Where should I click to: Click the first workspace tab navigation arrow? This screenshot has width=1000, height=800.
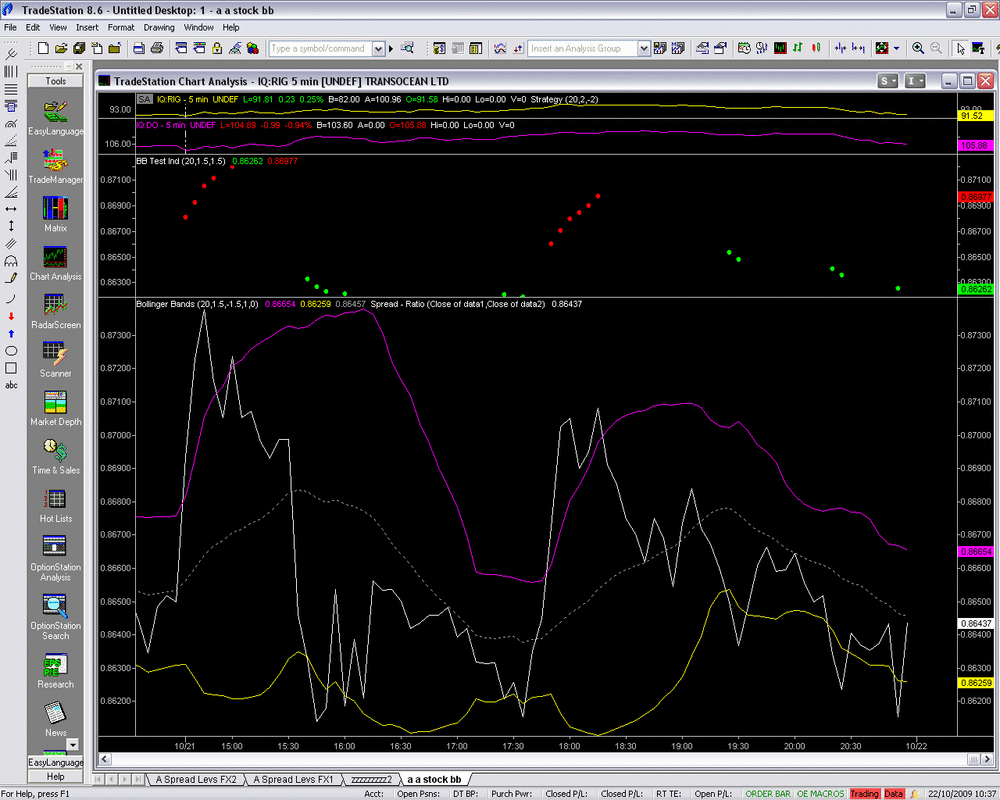point(99,780)
